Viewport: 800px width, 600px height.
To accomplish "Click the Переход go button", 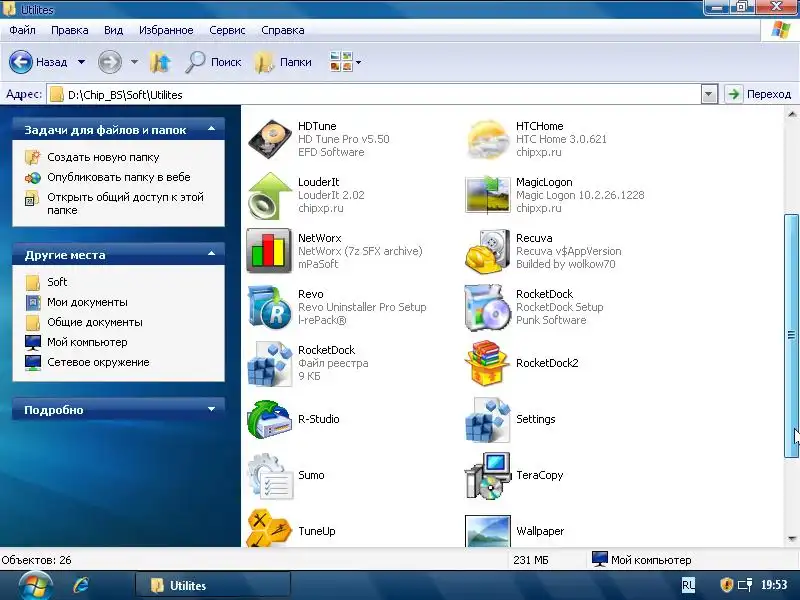I will tap(758, 94).
